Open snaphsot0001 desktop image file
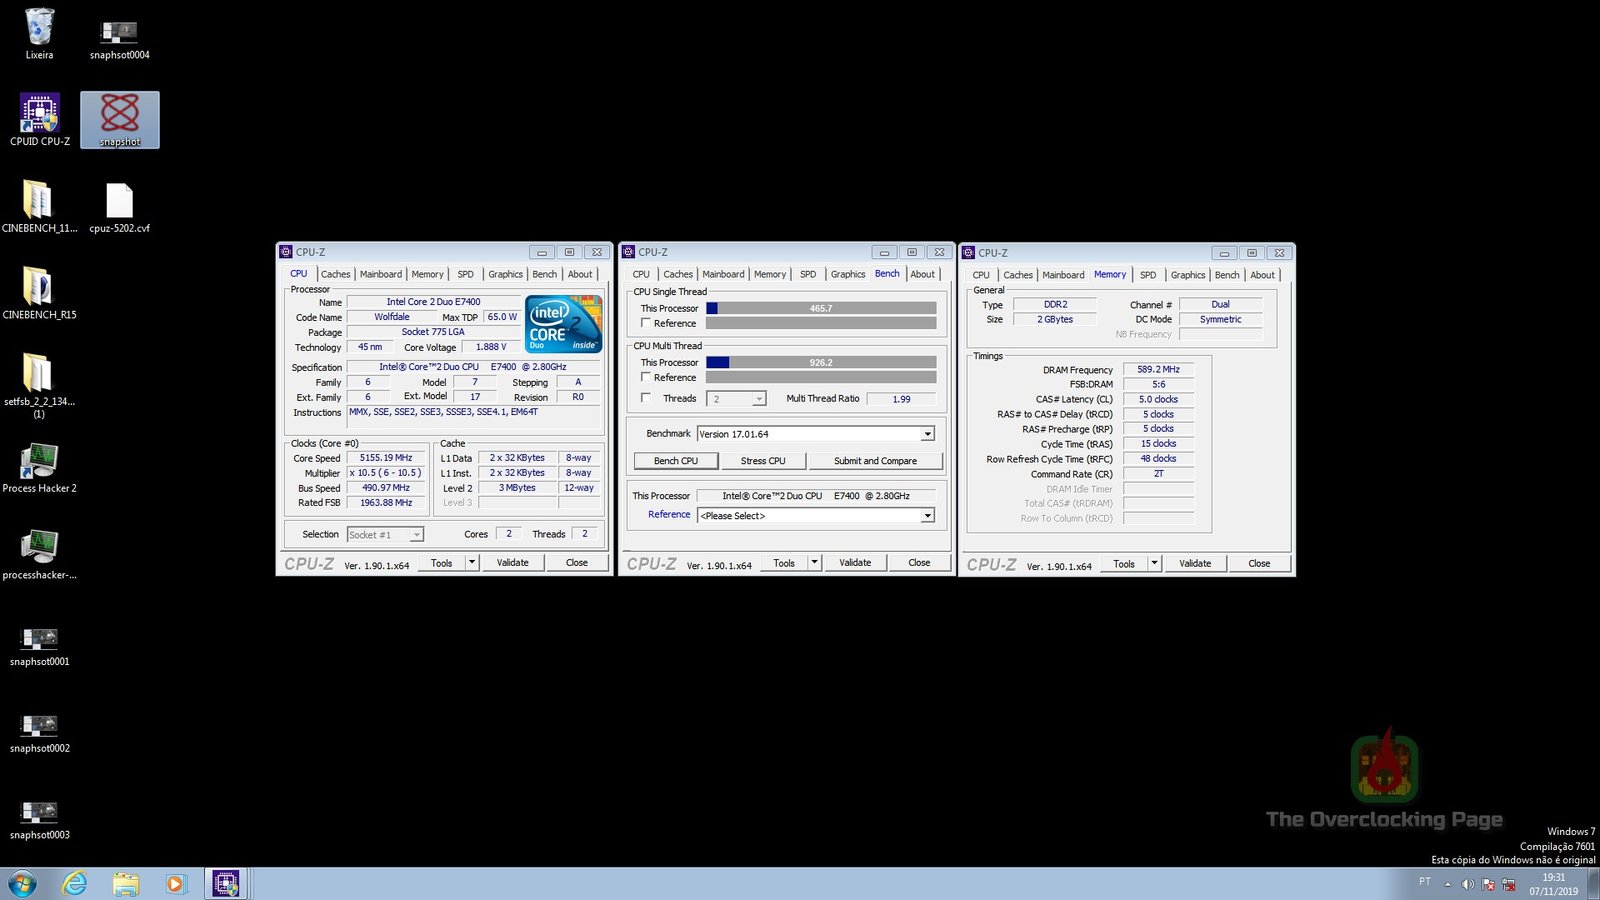This screenshot has width=1600, height=900. click(39, 639)
